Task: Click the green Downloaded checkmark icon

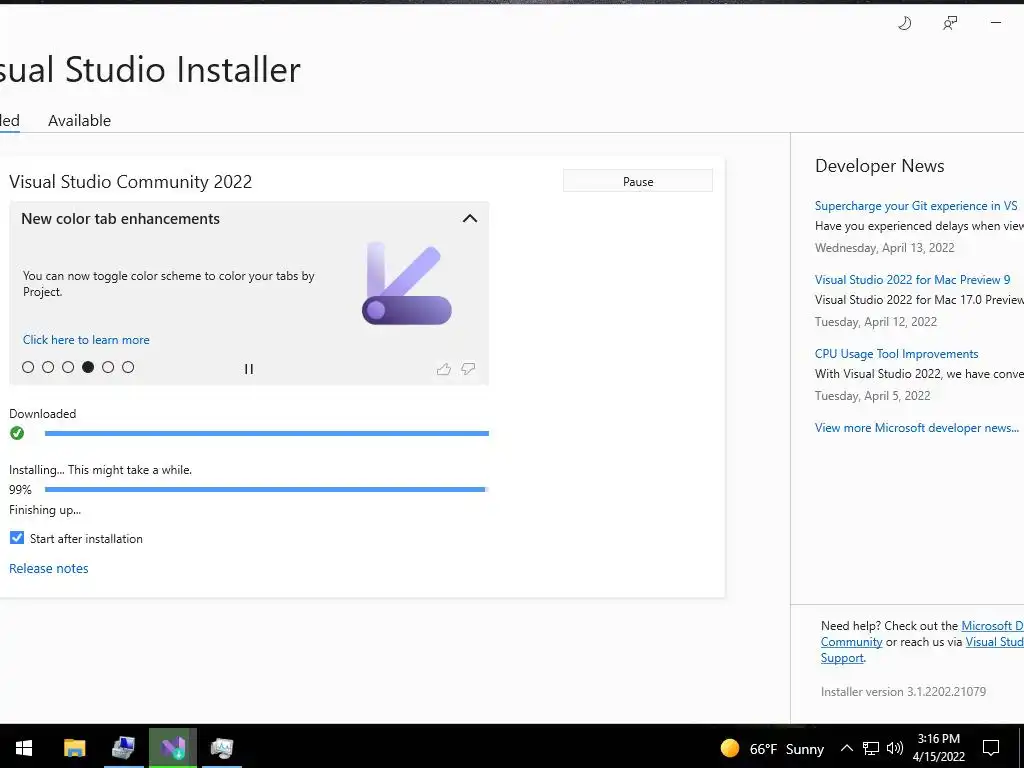Action: [17, 433]
